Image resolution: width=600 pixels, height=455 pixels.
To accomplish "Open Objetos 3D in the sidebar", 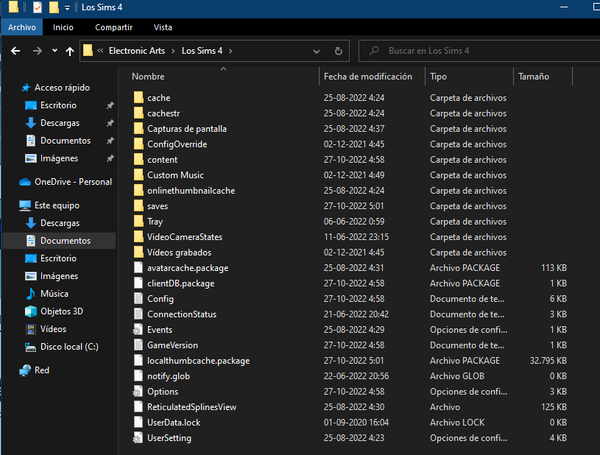I will pos(62,311).
